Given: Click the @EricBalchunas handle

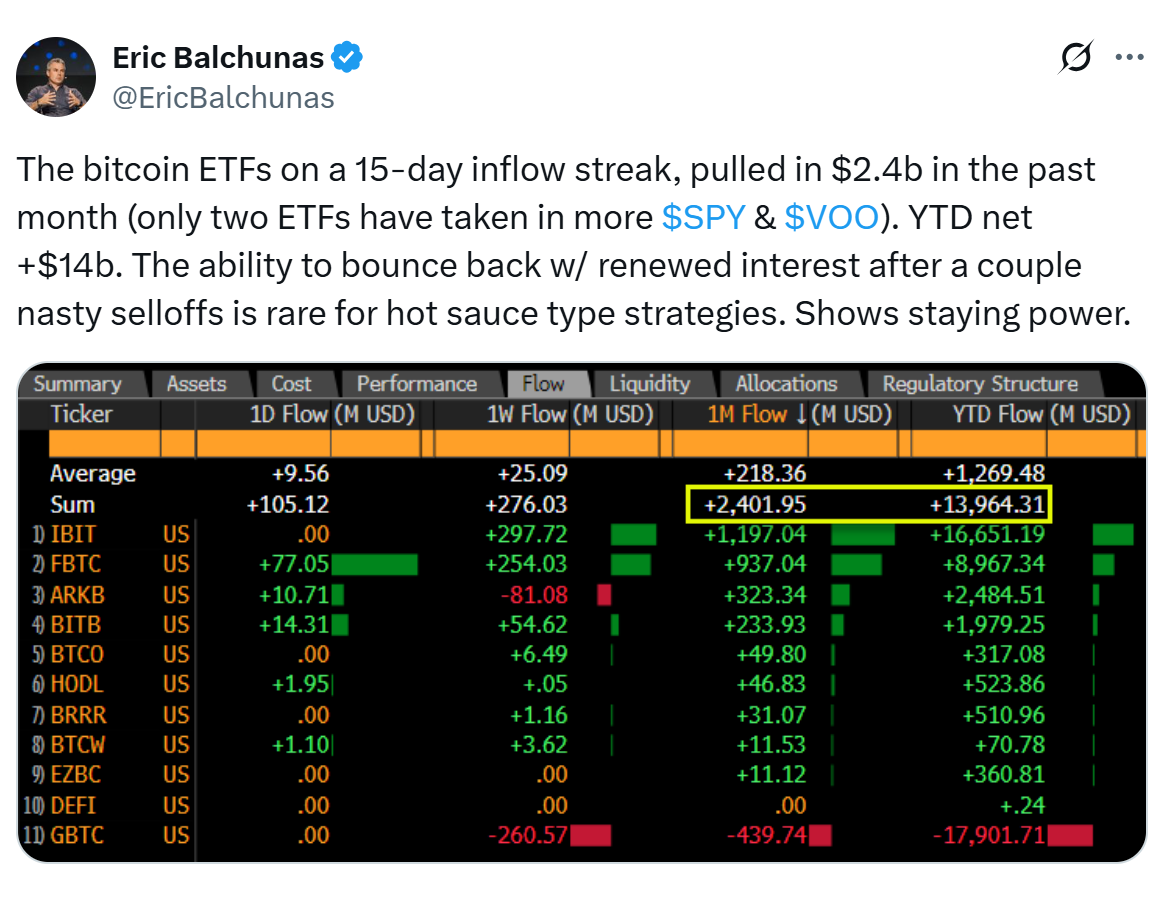Looking at the screenshot, I should (x=224, y=97).
